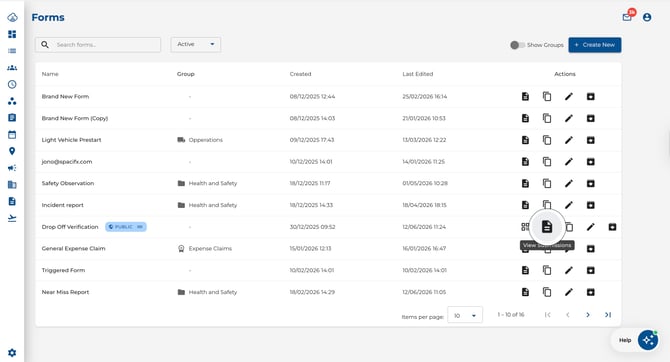Image resolution: width=670 pixels, height=362 pixels.
Task: Open the settings gear in sidebar
Action: tap(12, 353)
